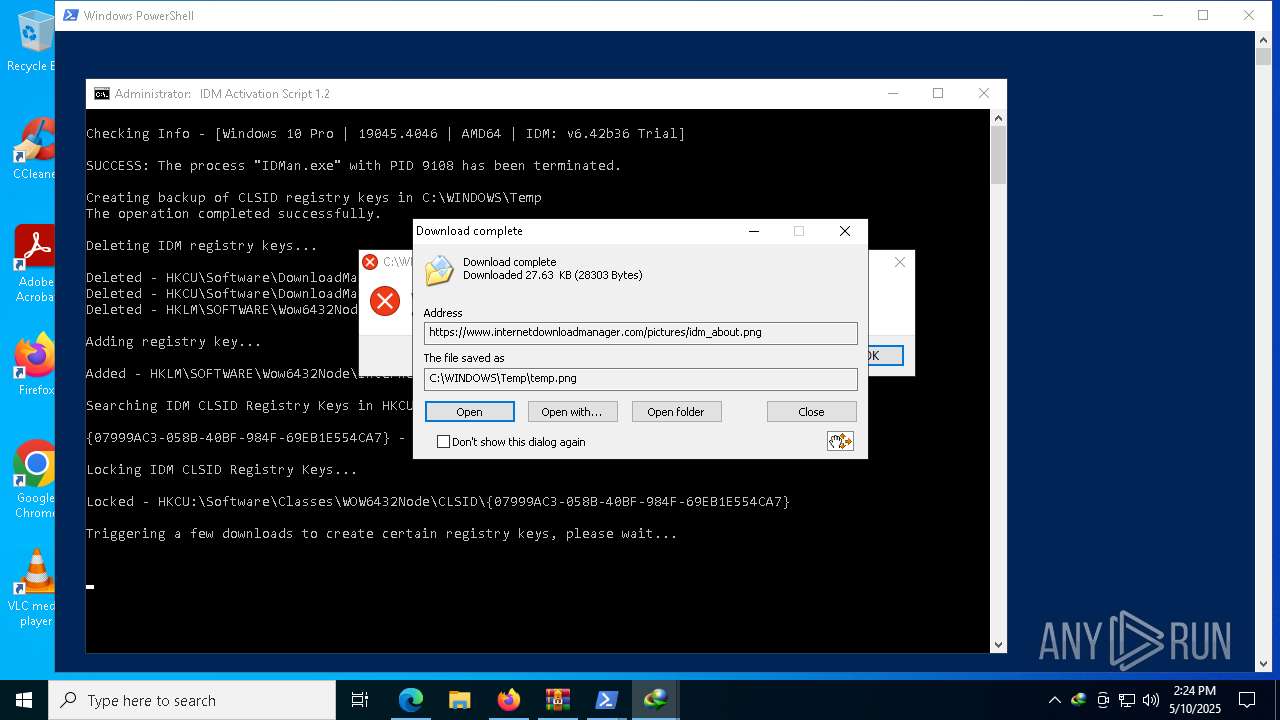The image size is (1280, 720).
Task: Open clock and date in taskbar
Action: click(x=1195, y=700)
